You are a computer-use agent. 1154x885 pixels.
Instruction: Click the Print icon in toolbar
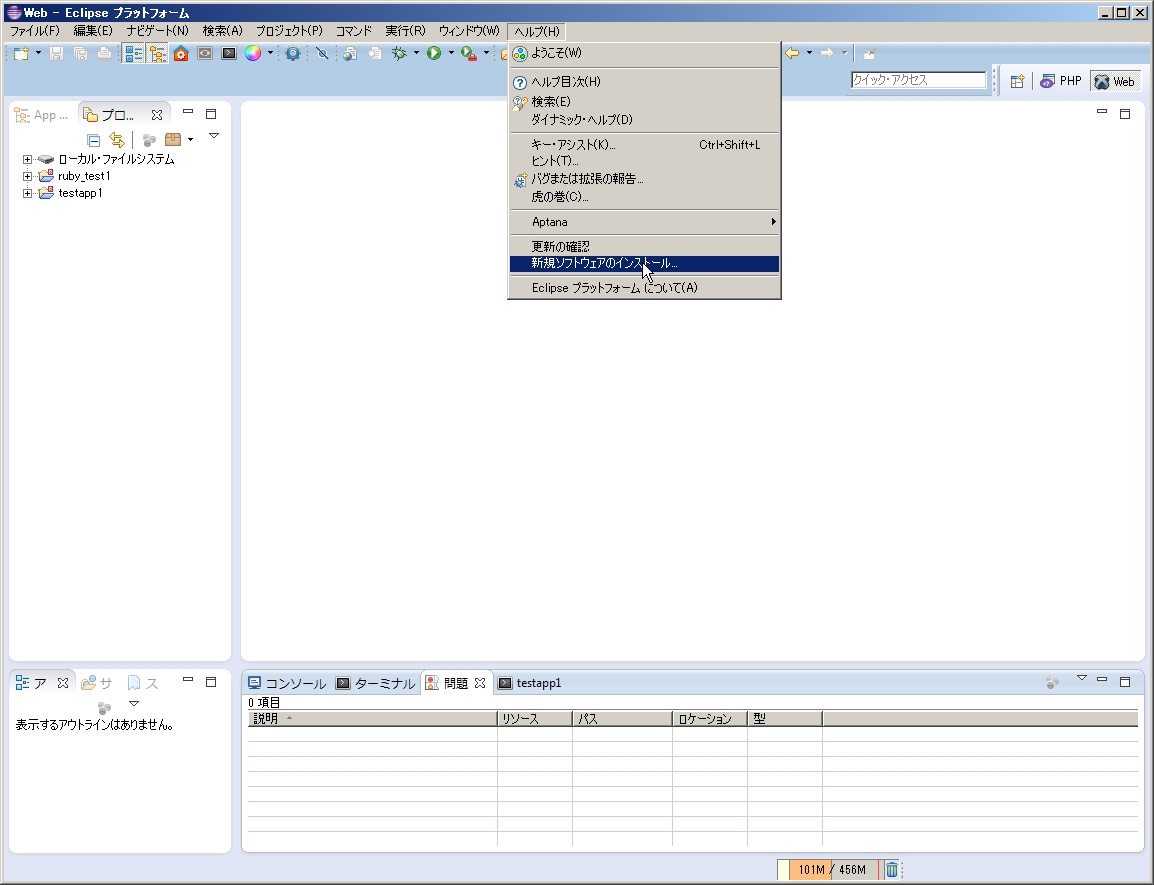[105, 53]
